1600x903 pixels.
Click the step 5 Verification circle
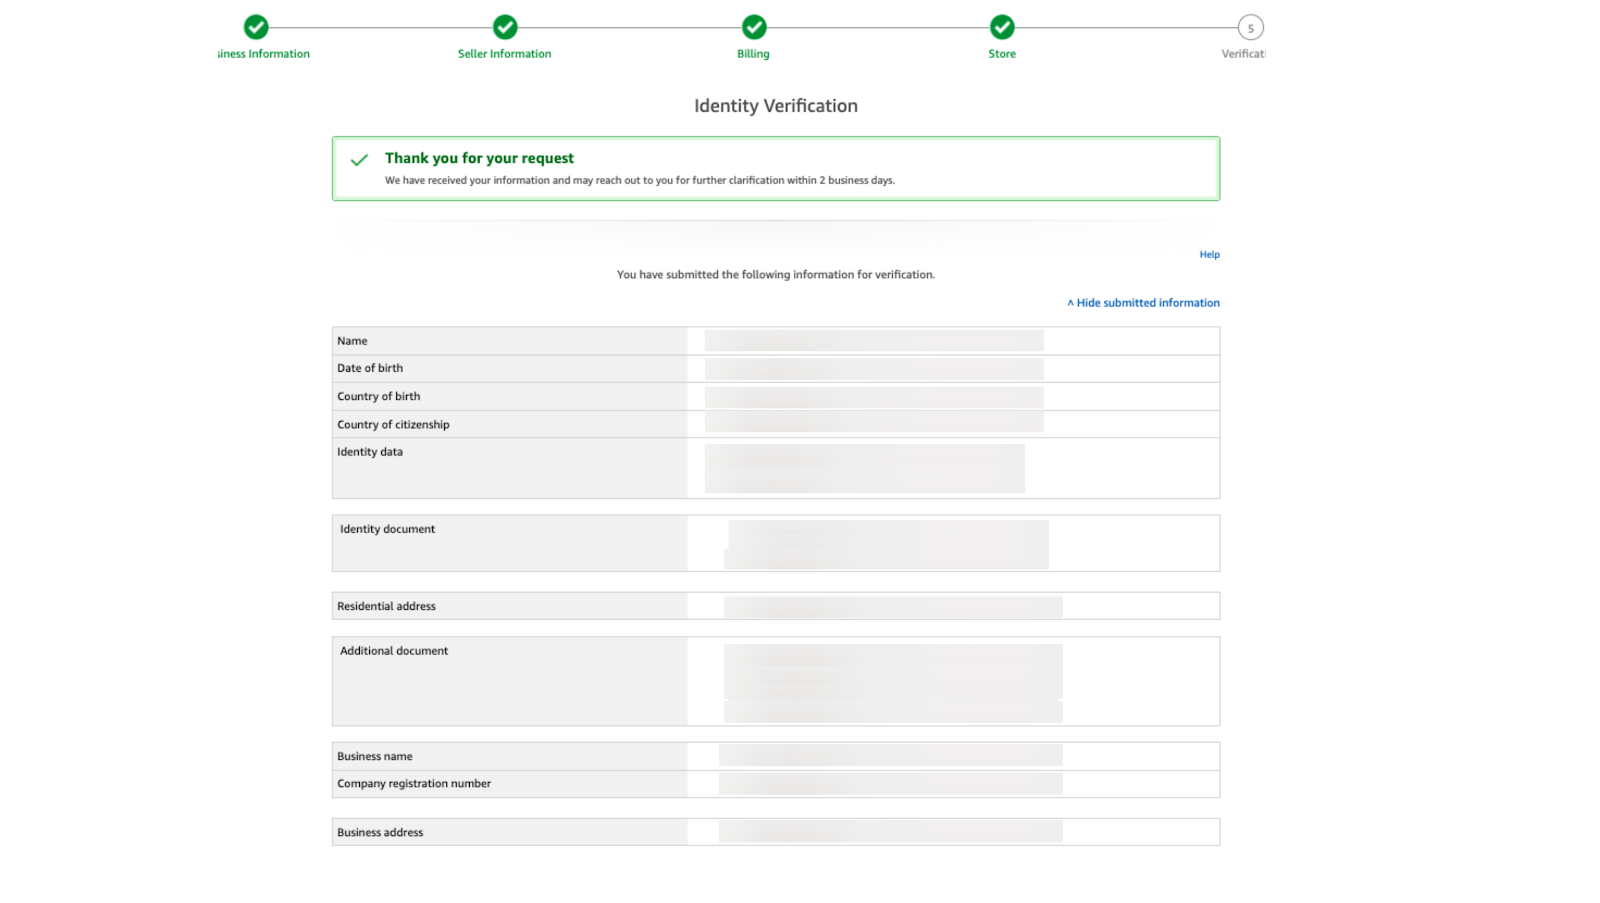(x=1250, y=28)
